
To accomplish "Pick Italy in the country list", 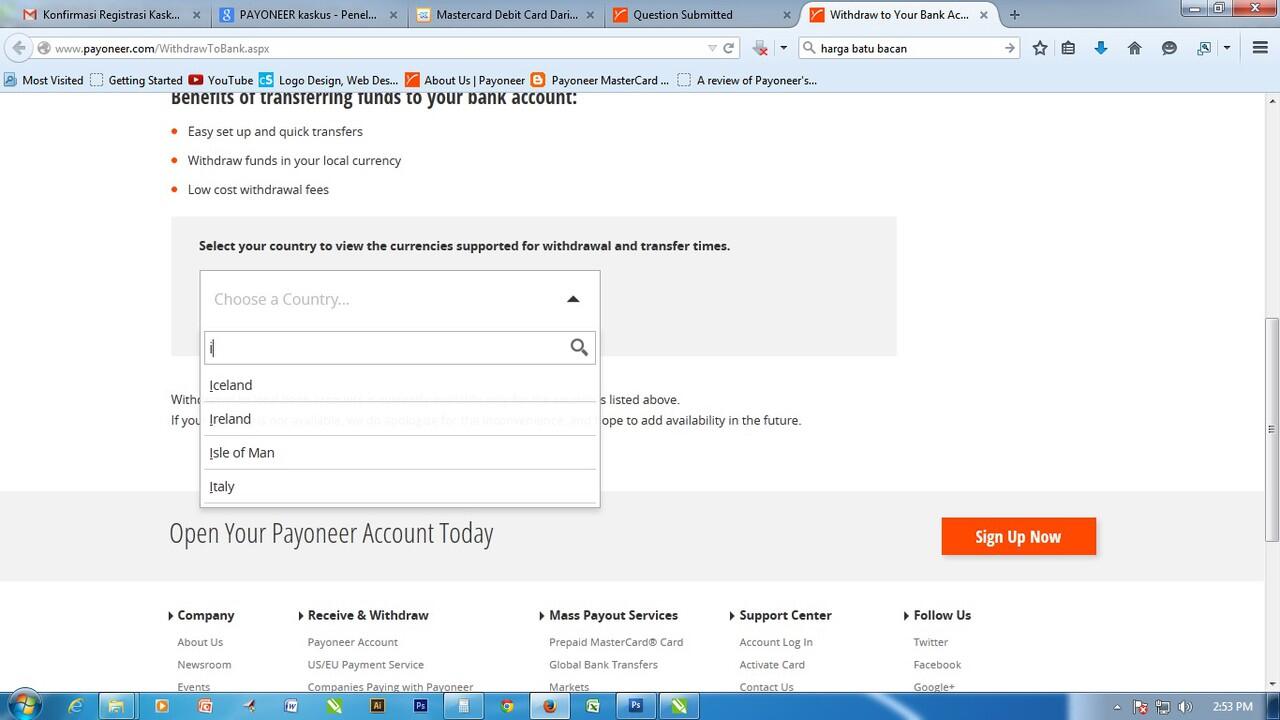I will (400, 487).
